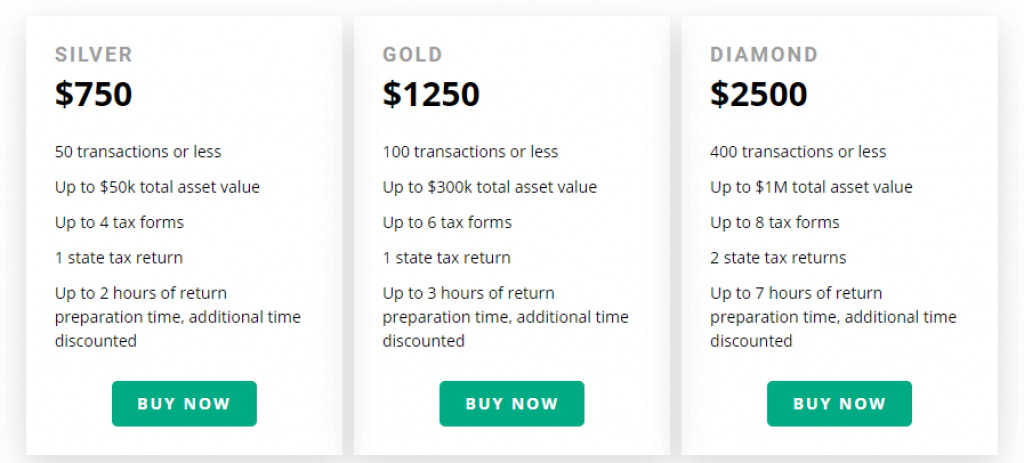1024x463 pixels.
Task: Click the $1250 price text
Action: pos(431,94)
